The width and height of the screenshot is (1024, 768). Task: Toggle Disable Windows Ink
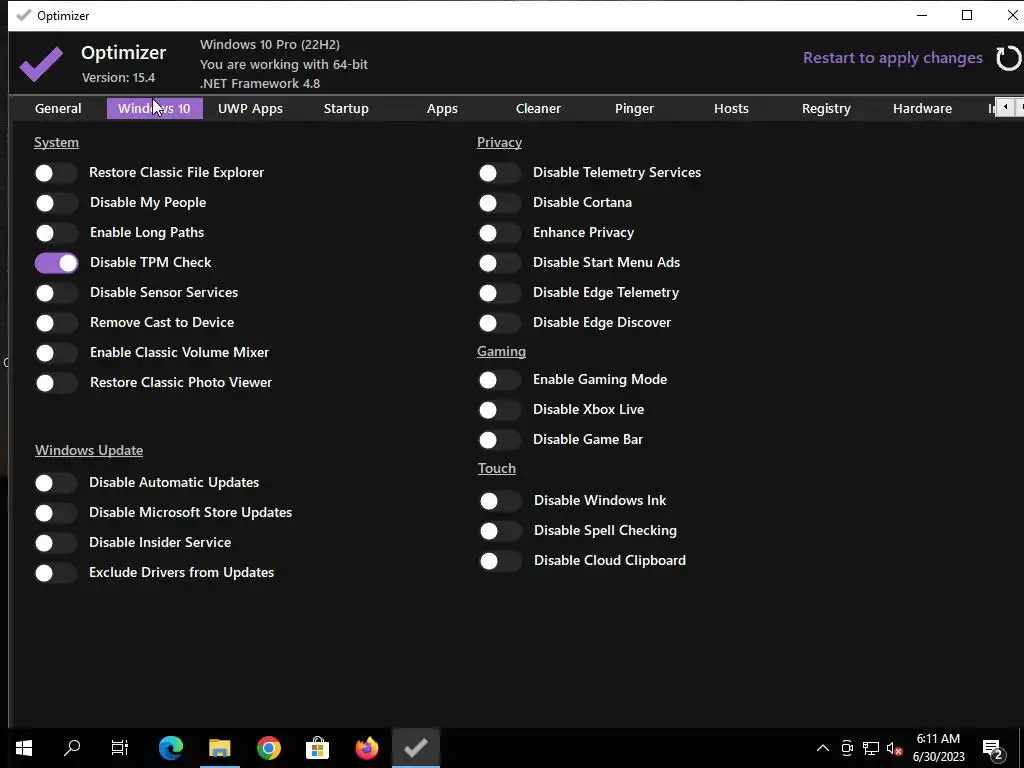pos(500,501)
